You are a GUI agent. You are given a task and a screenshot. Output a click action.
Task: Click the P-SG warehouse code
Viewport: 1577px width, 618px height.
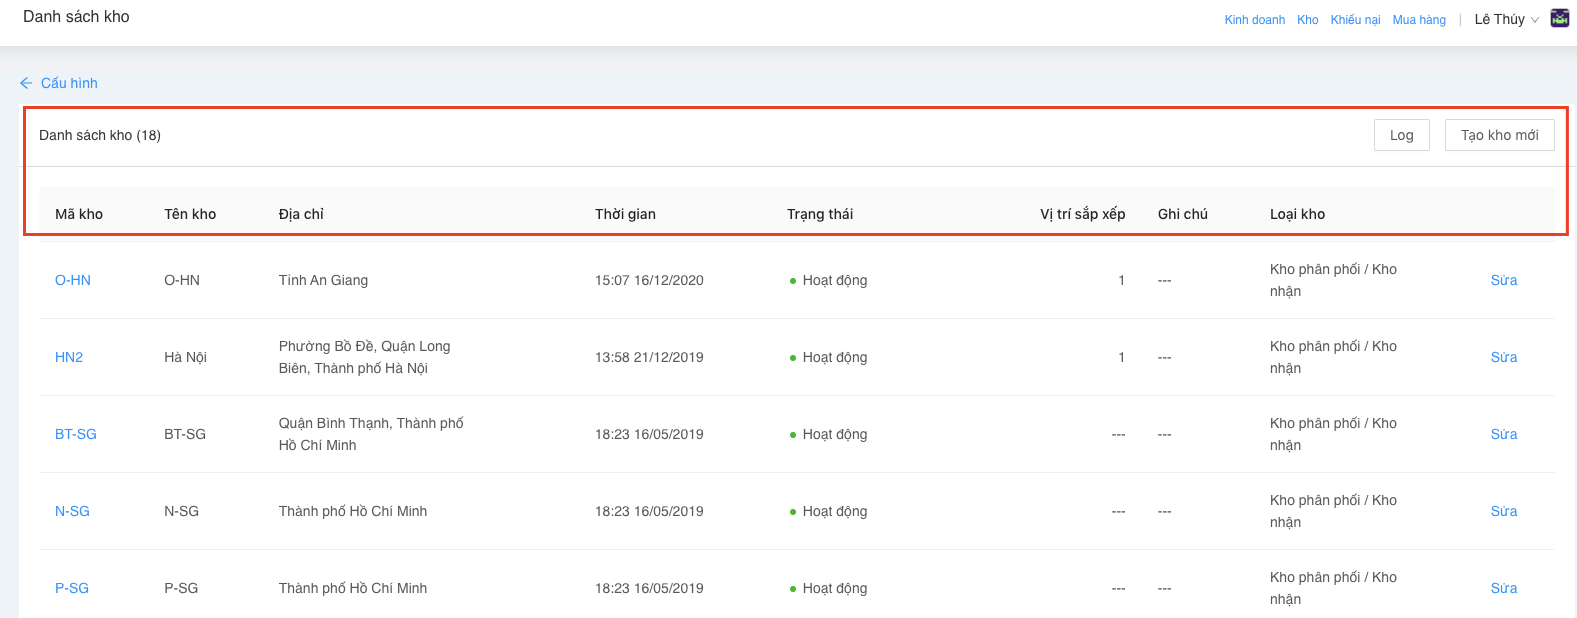pos(72,588)
